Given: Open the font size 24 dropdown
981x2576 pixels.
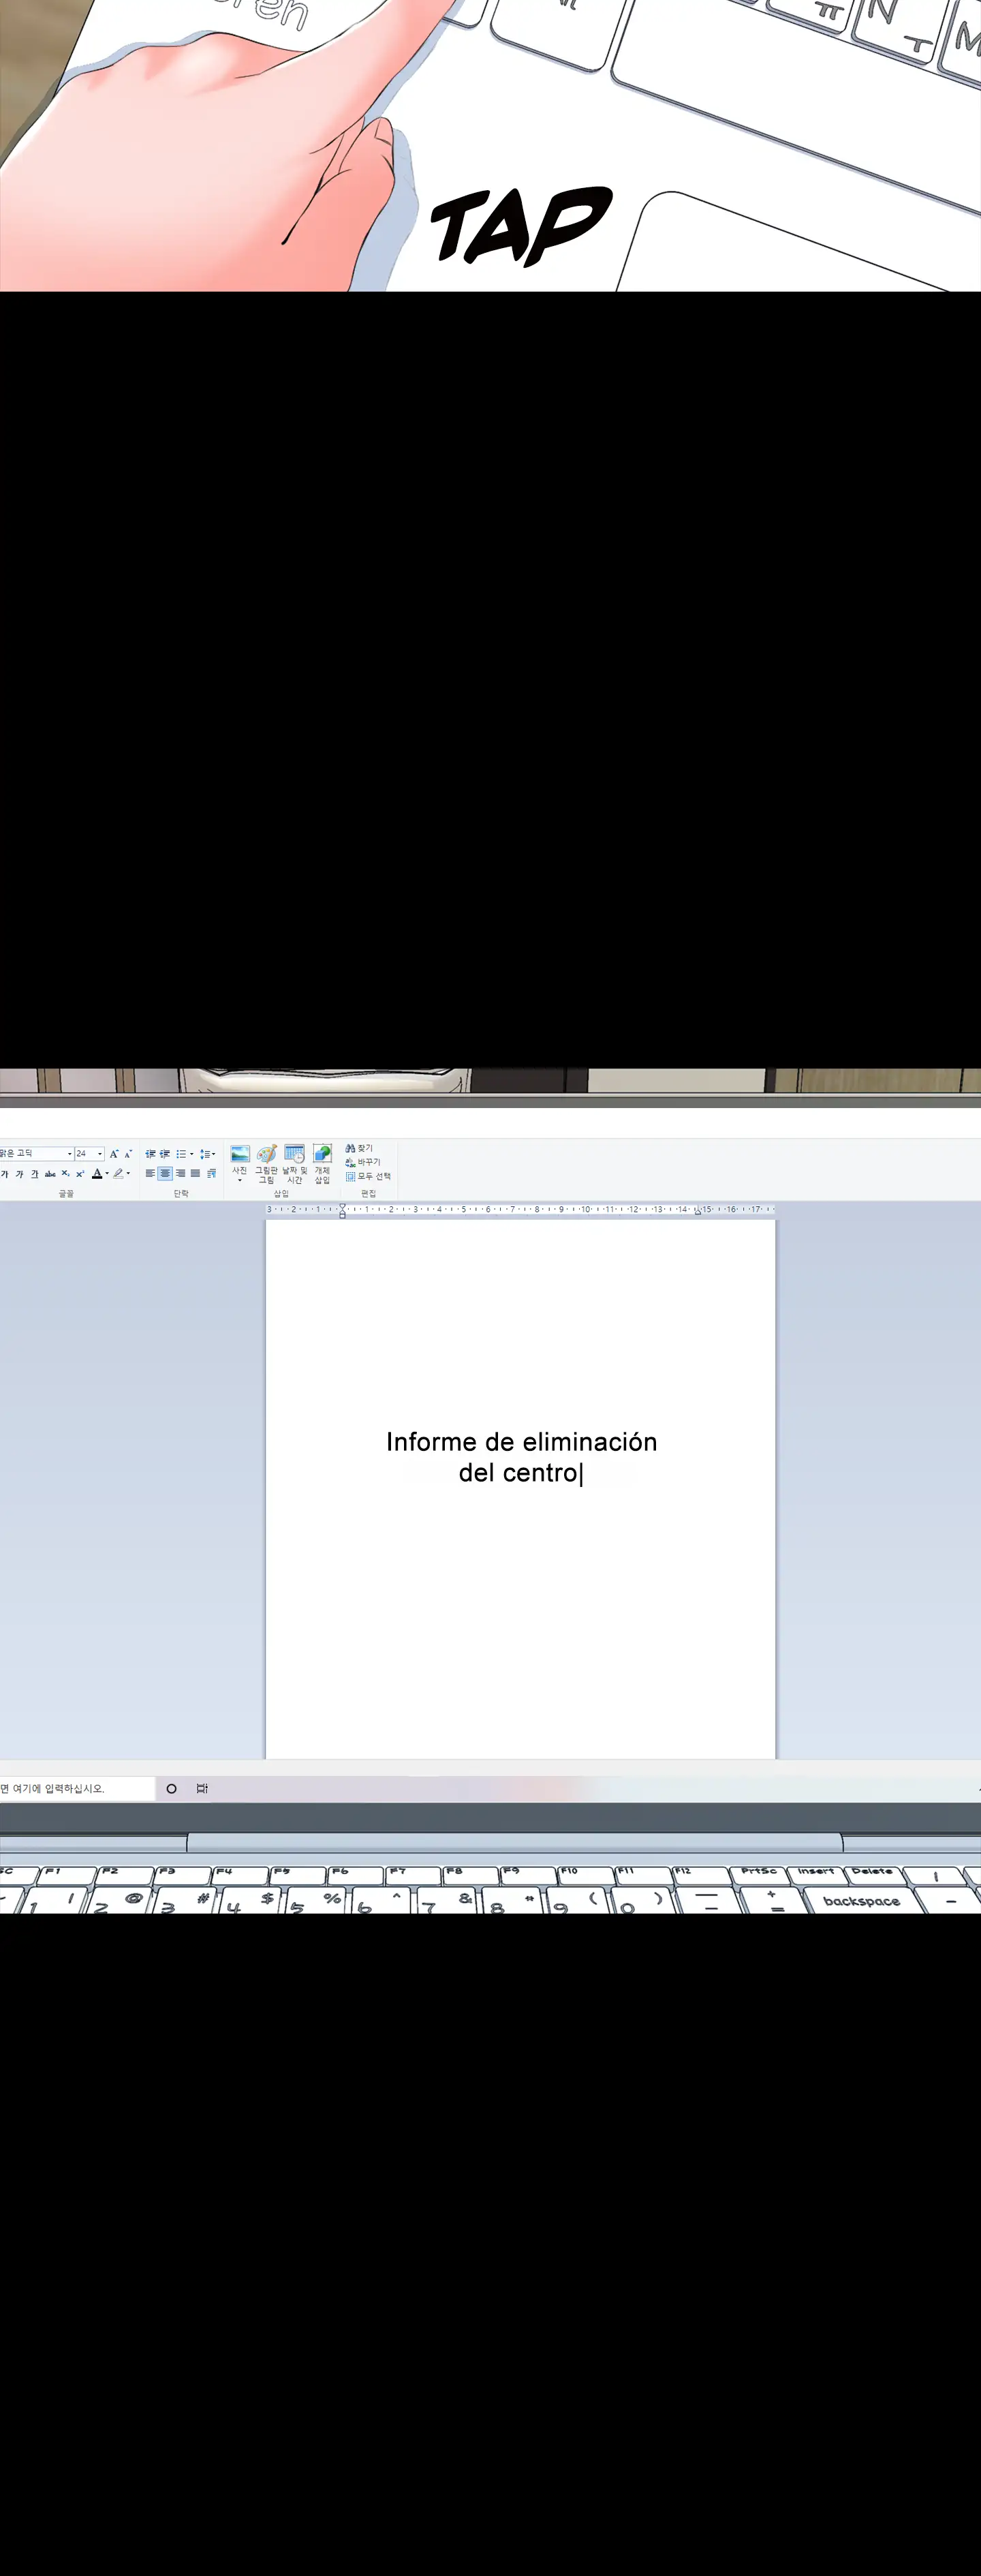Looking at the screenshot, I should pyautogui.click(x=100, y=1154).
